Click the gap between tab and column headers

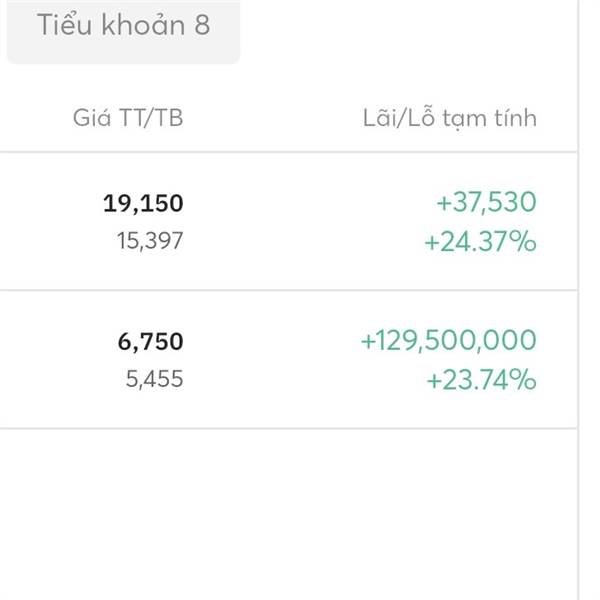point(289,83)
